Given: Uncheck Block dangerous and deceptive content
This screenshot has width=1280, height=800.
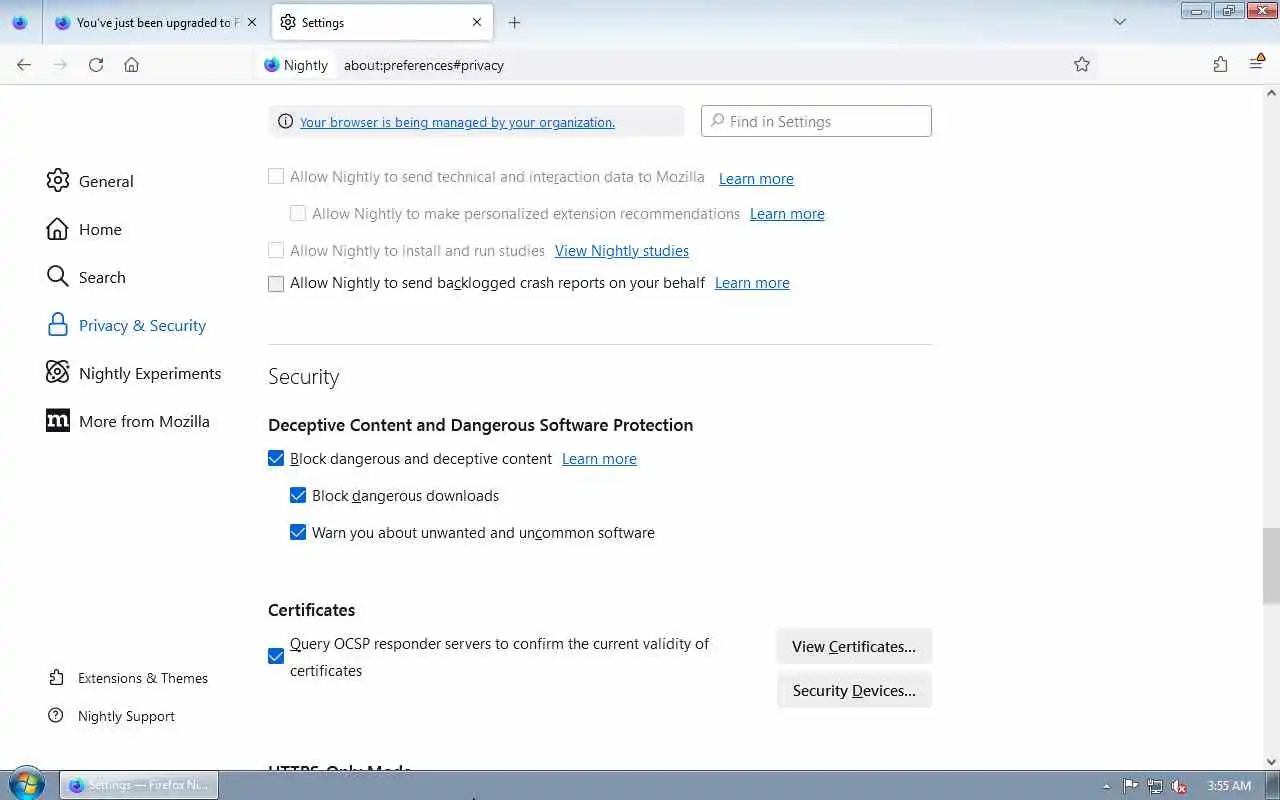Looking at the screenshot, I should point(276,459).
